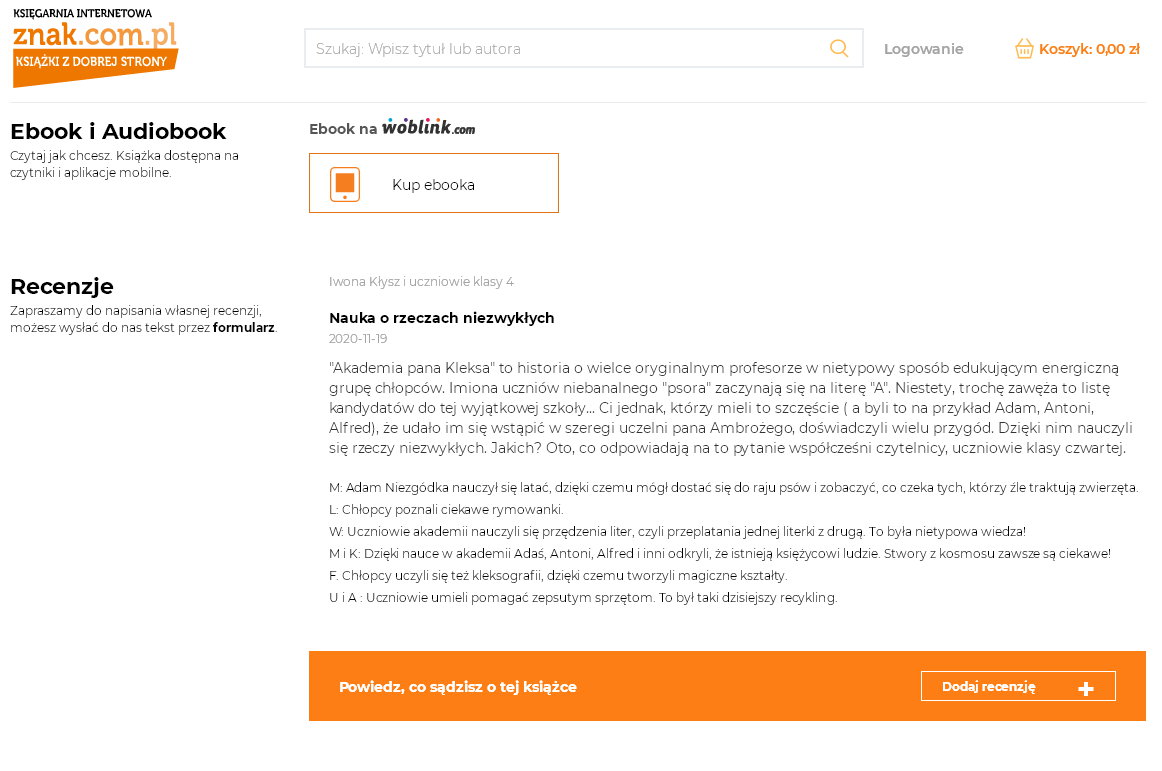This screenshot has width=1162, height=771.
Task: Open the Logowanie link
Action: tap(923, 49)
